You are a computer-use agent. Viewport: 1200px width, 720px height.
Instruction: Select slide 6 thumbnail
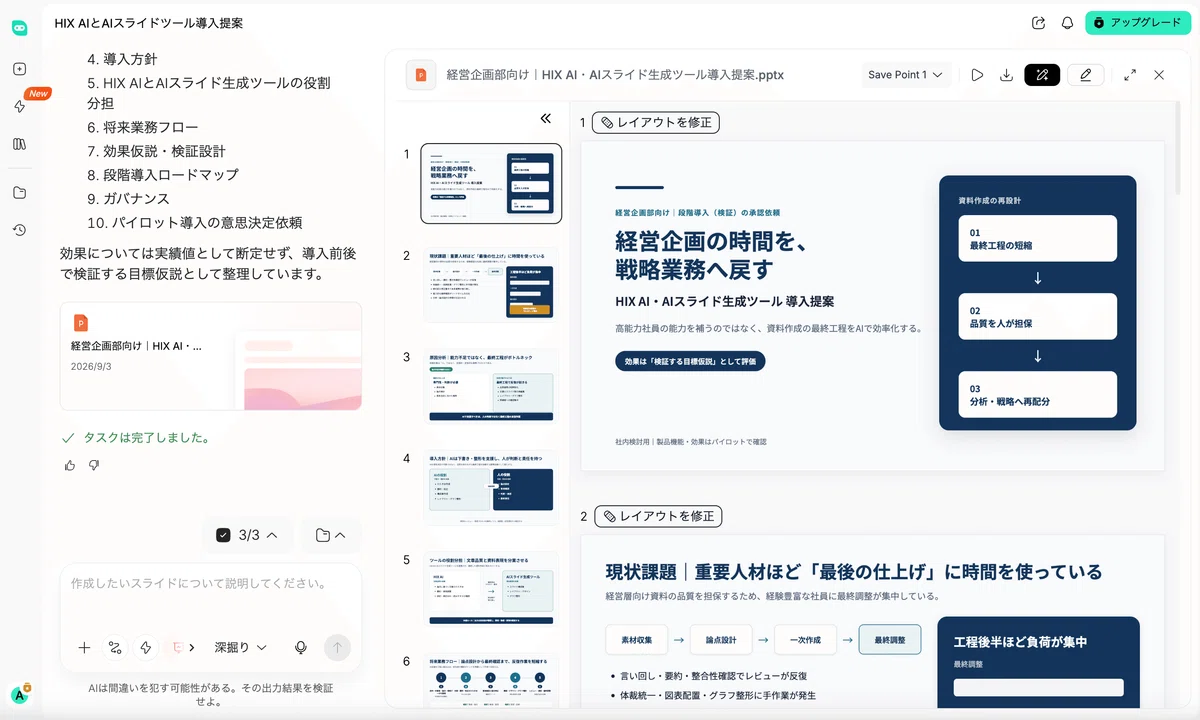[491, 680]
